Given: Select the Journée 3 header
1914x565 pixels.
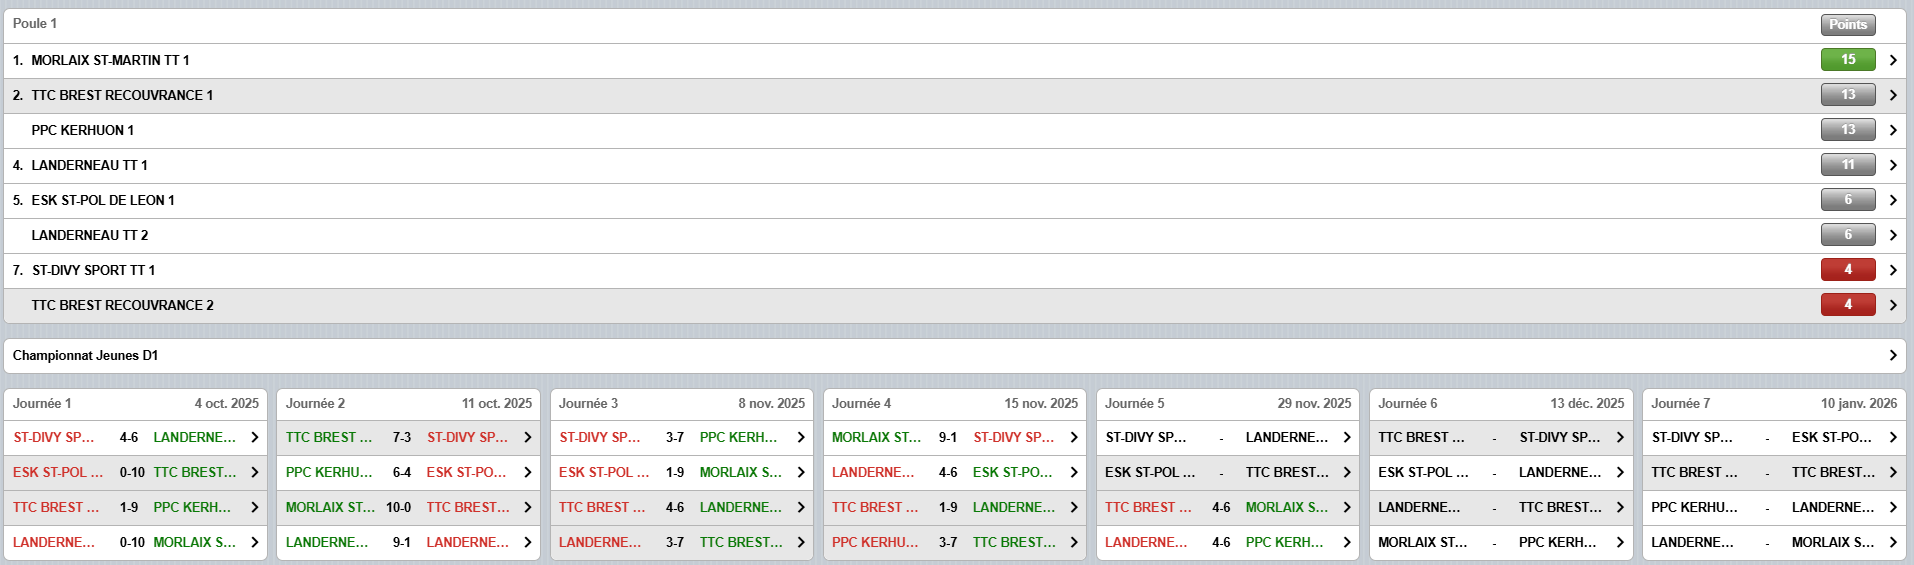Looking at the screenshot, I should pyautogui.click(x=588, y=403).
